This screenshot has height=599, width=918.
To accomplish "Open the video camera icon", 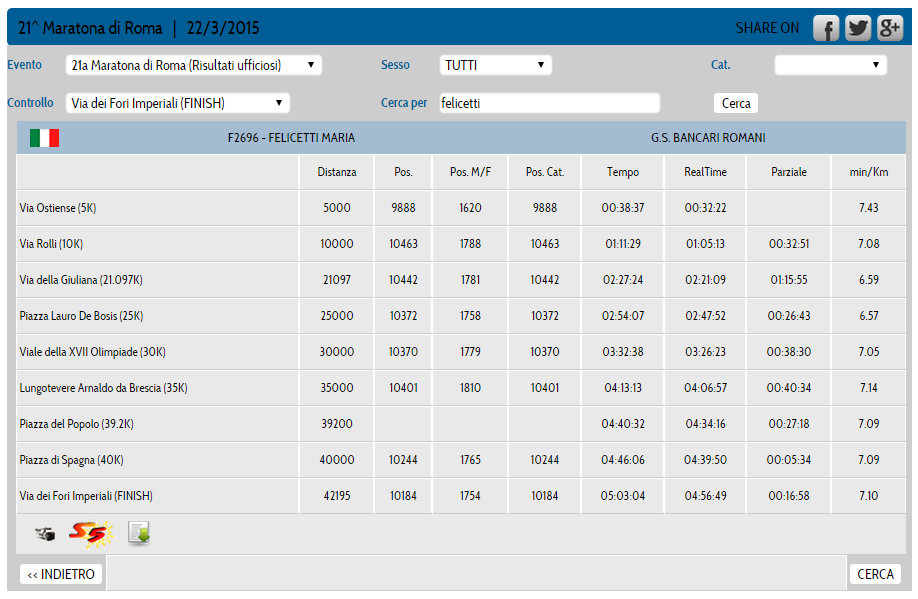I will tap(44, 534).
